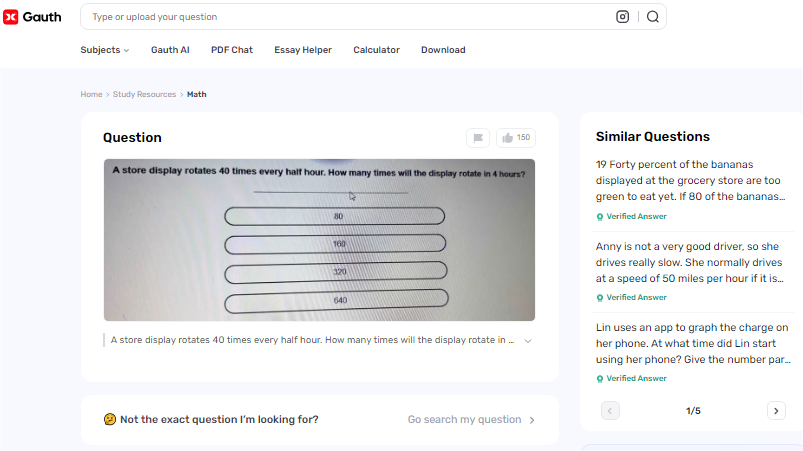803x451 pixels.
Task: Go to previous similar questions page arrow
Action: [610, 410]
